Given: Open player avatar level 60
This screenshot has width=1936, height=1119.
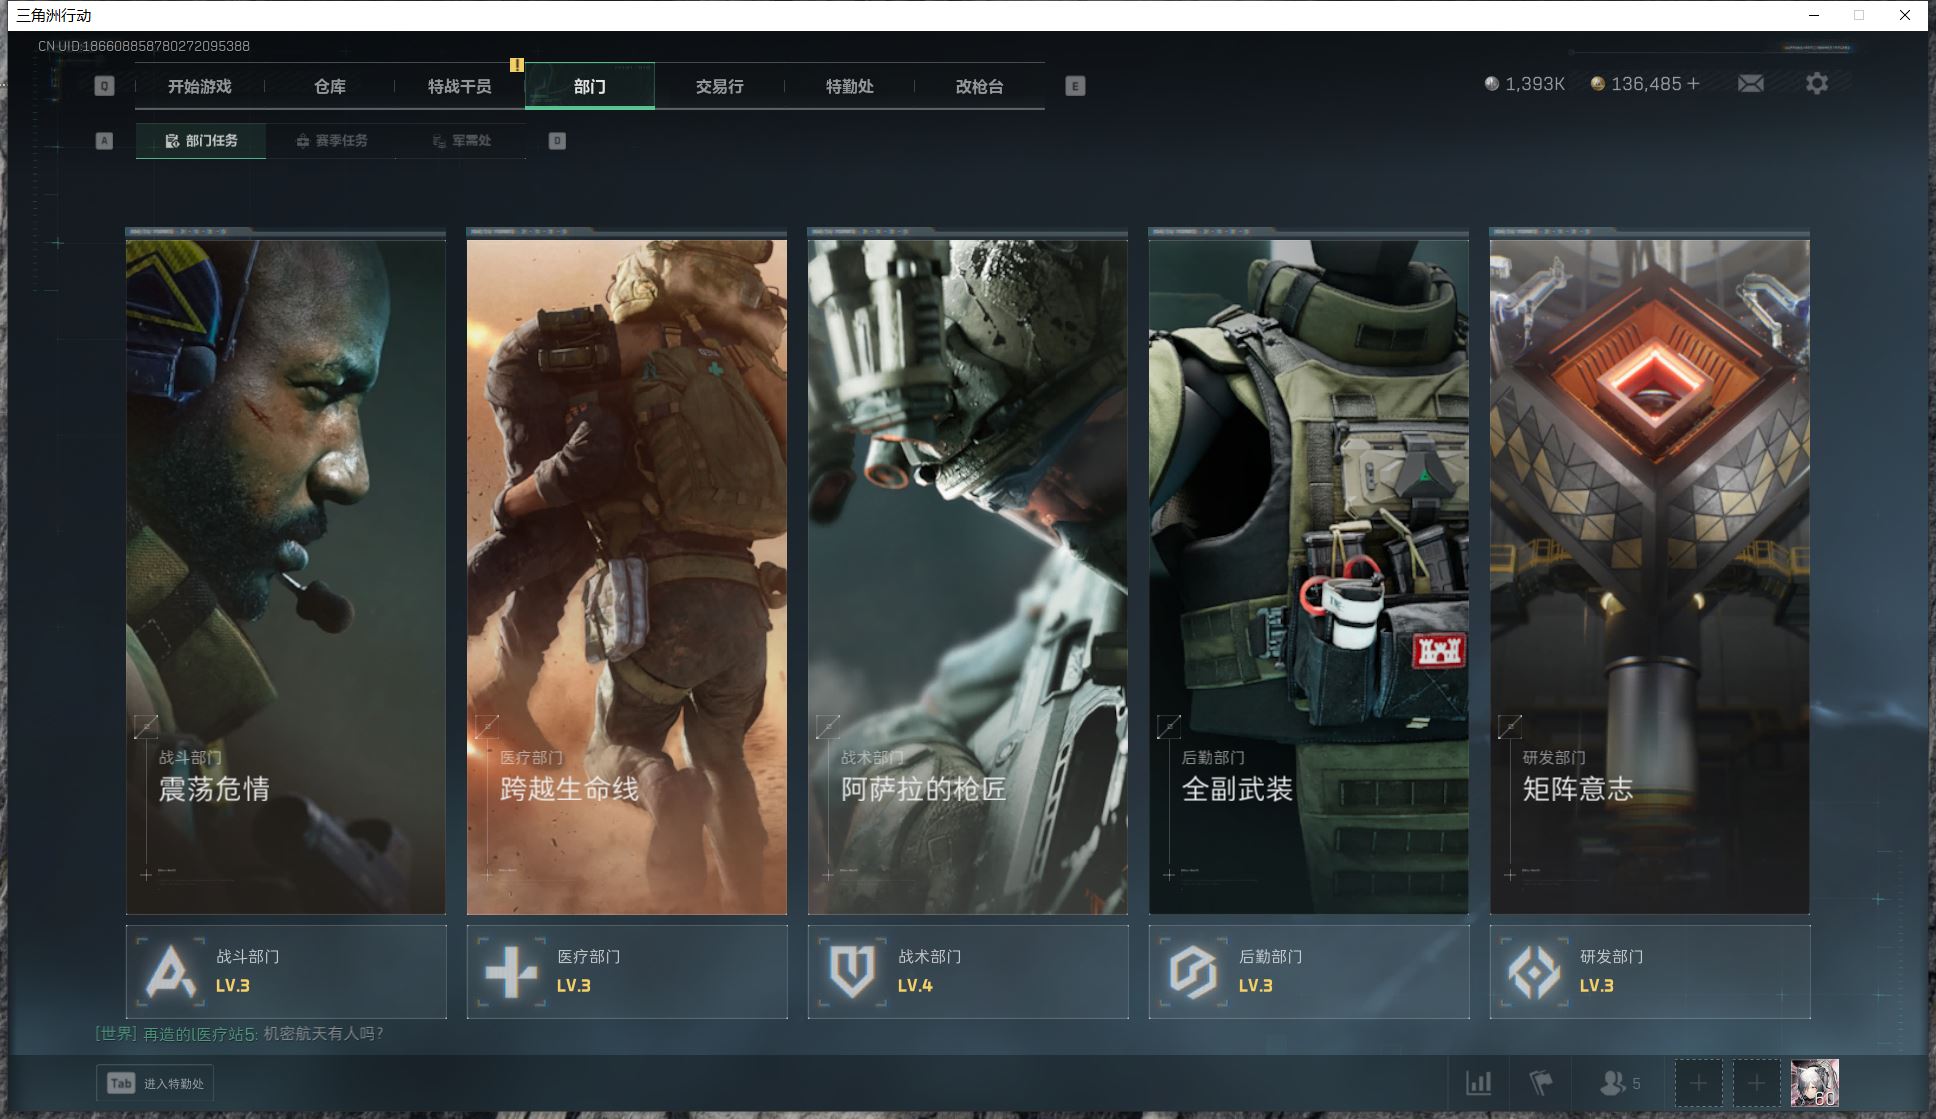Looking at the screenshot, I should [x=1814, y=1082].
